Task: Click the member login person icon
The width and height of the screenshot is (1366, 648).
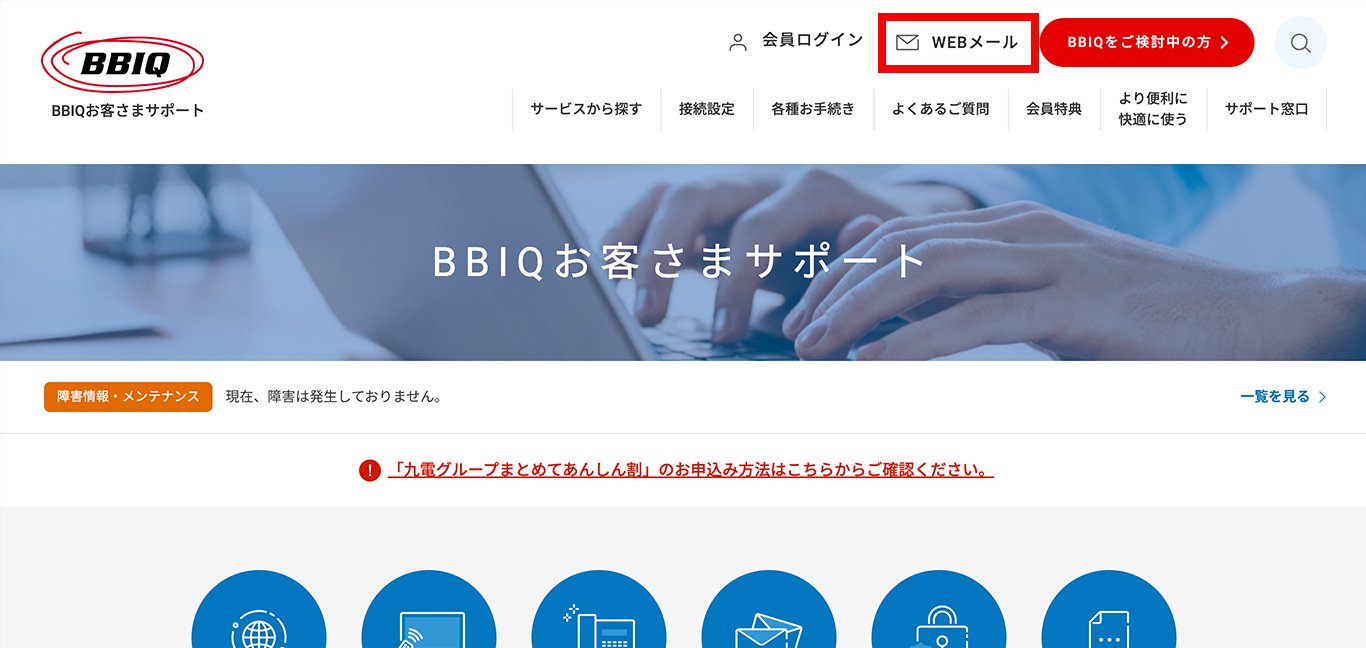Action: tap(738, 42)
